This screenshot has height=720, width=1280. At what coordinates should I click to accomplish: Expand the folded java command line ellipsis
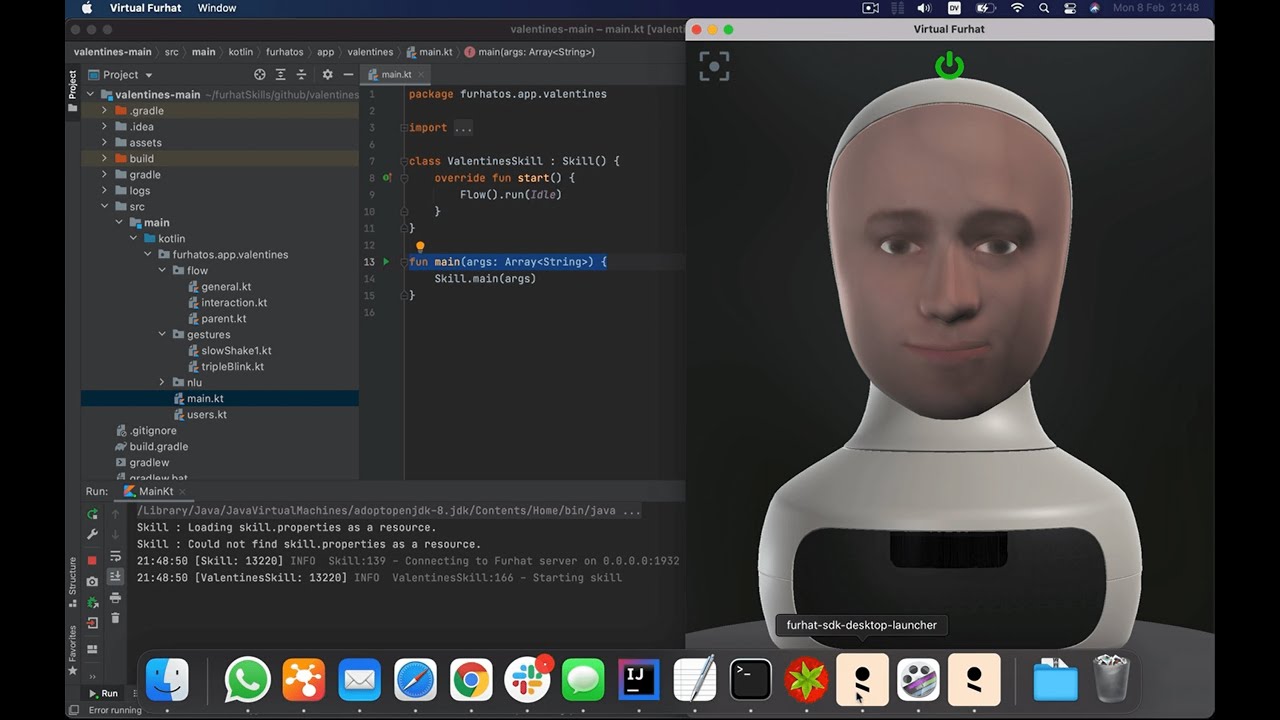[631, 511]
